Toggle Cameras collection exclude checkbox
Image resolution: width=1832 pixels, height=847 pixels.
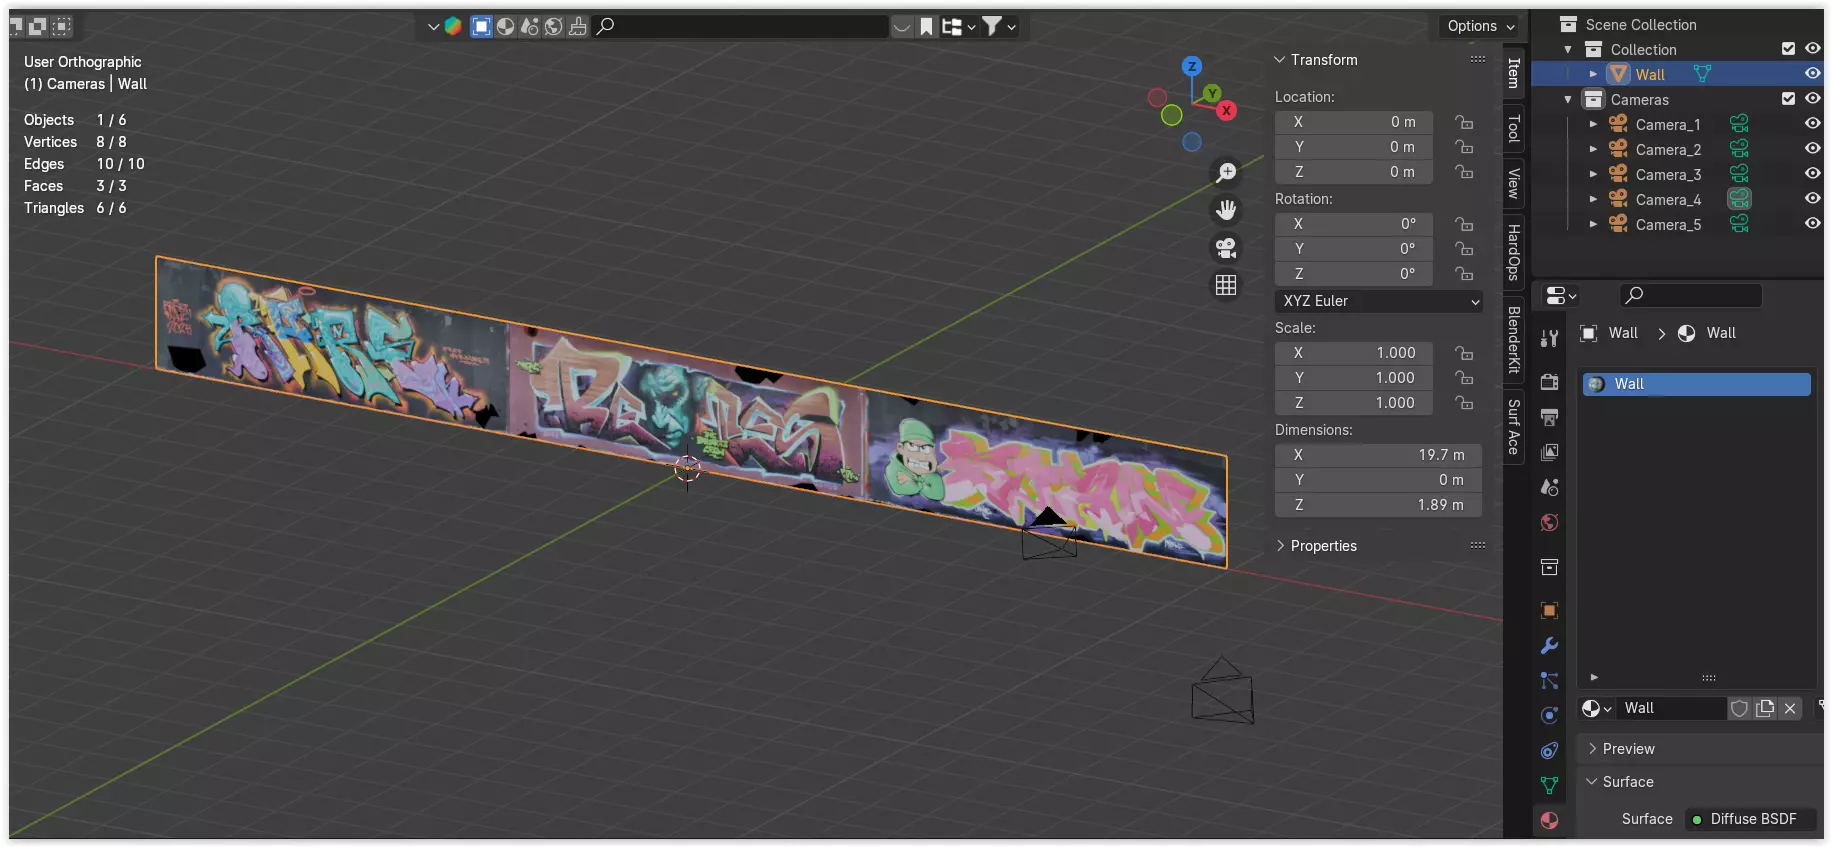tap(1788, 99)
